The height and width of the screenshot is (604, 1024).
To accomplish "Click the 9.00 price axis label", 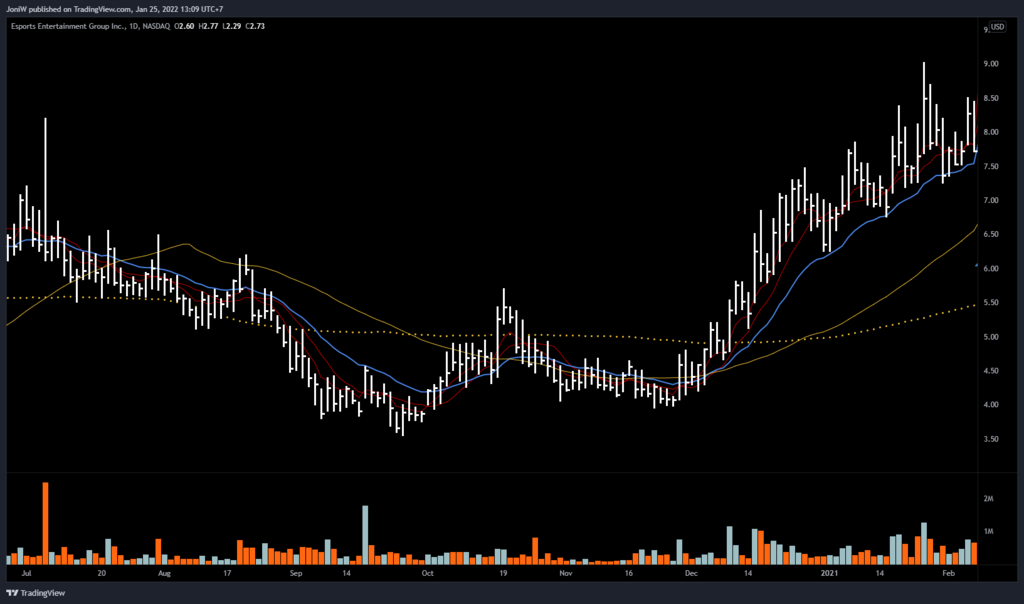I will point(993,64).
